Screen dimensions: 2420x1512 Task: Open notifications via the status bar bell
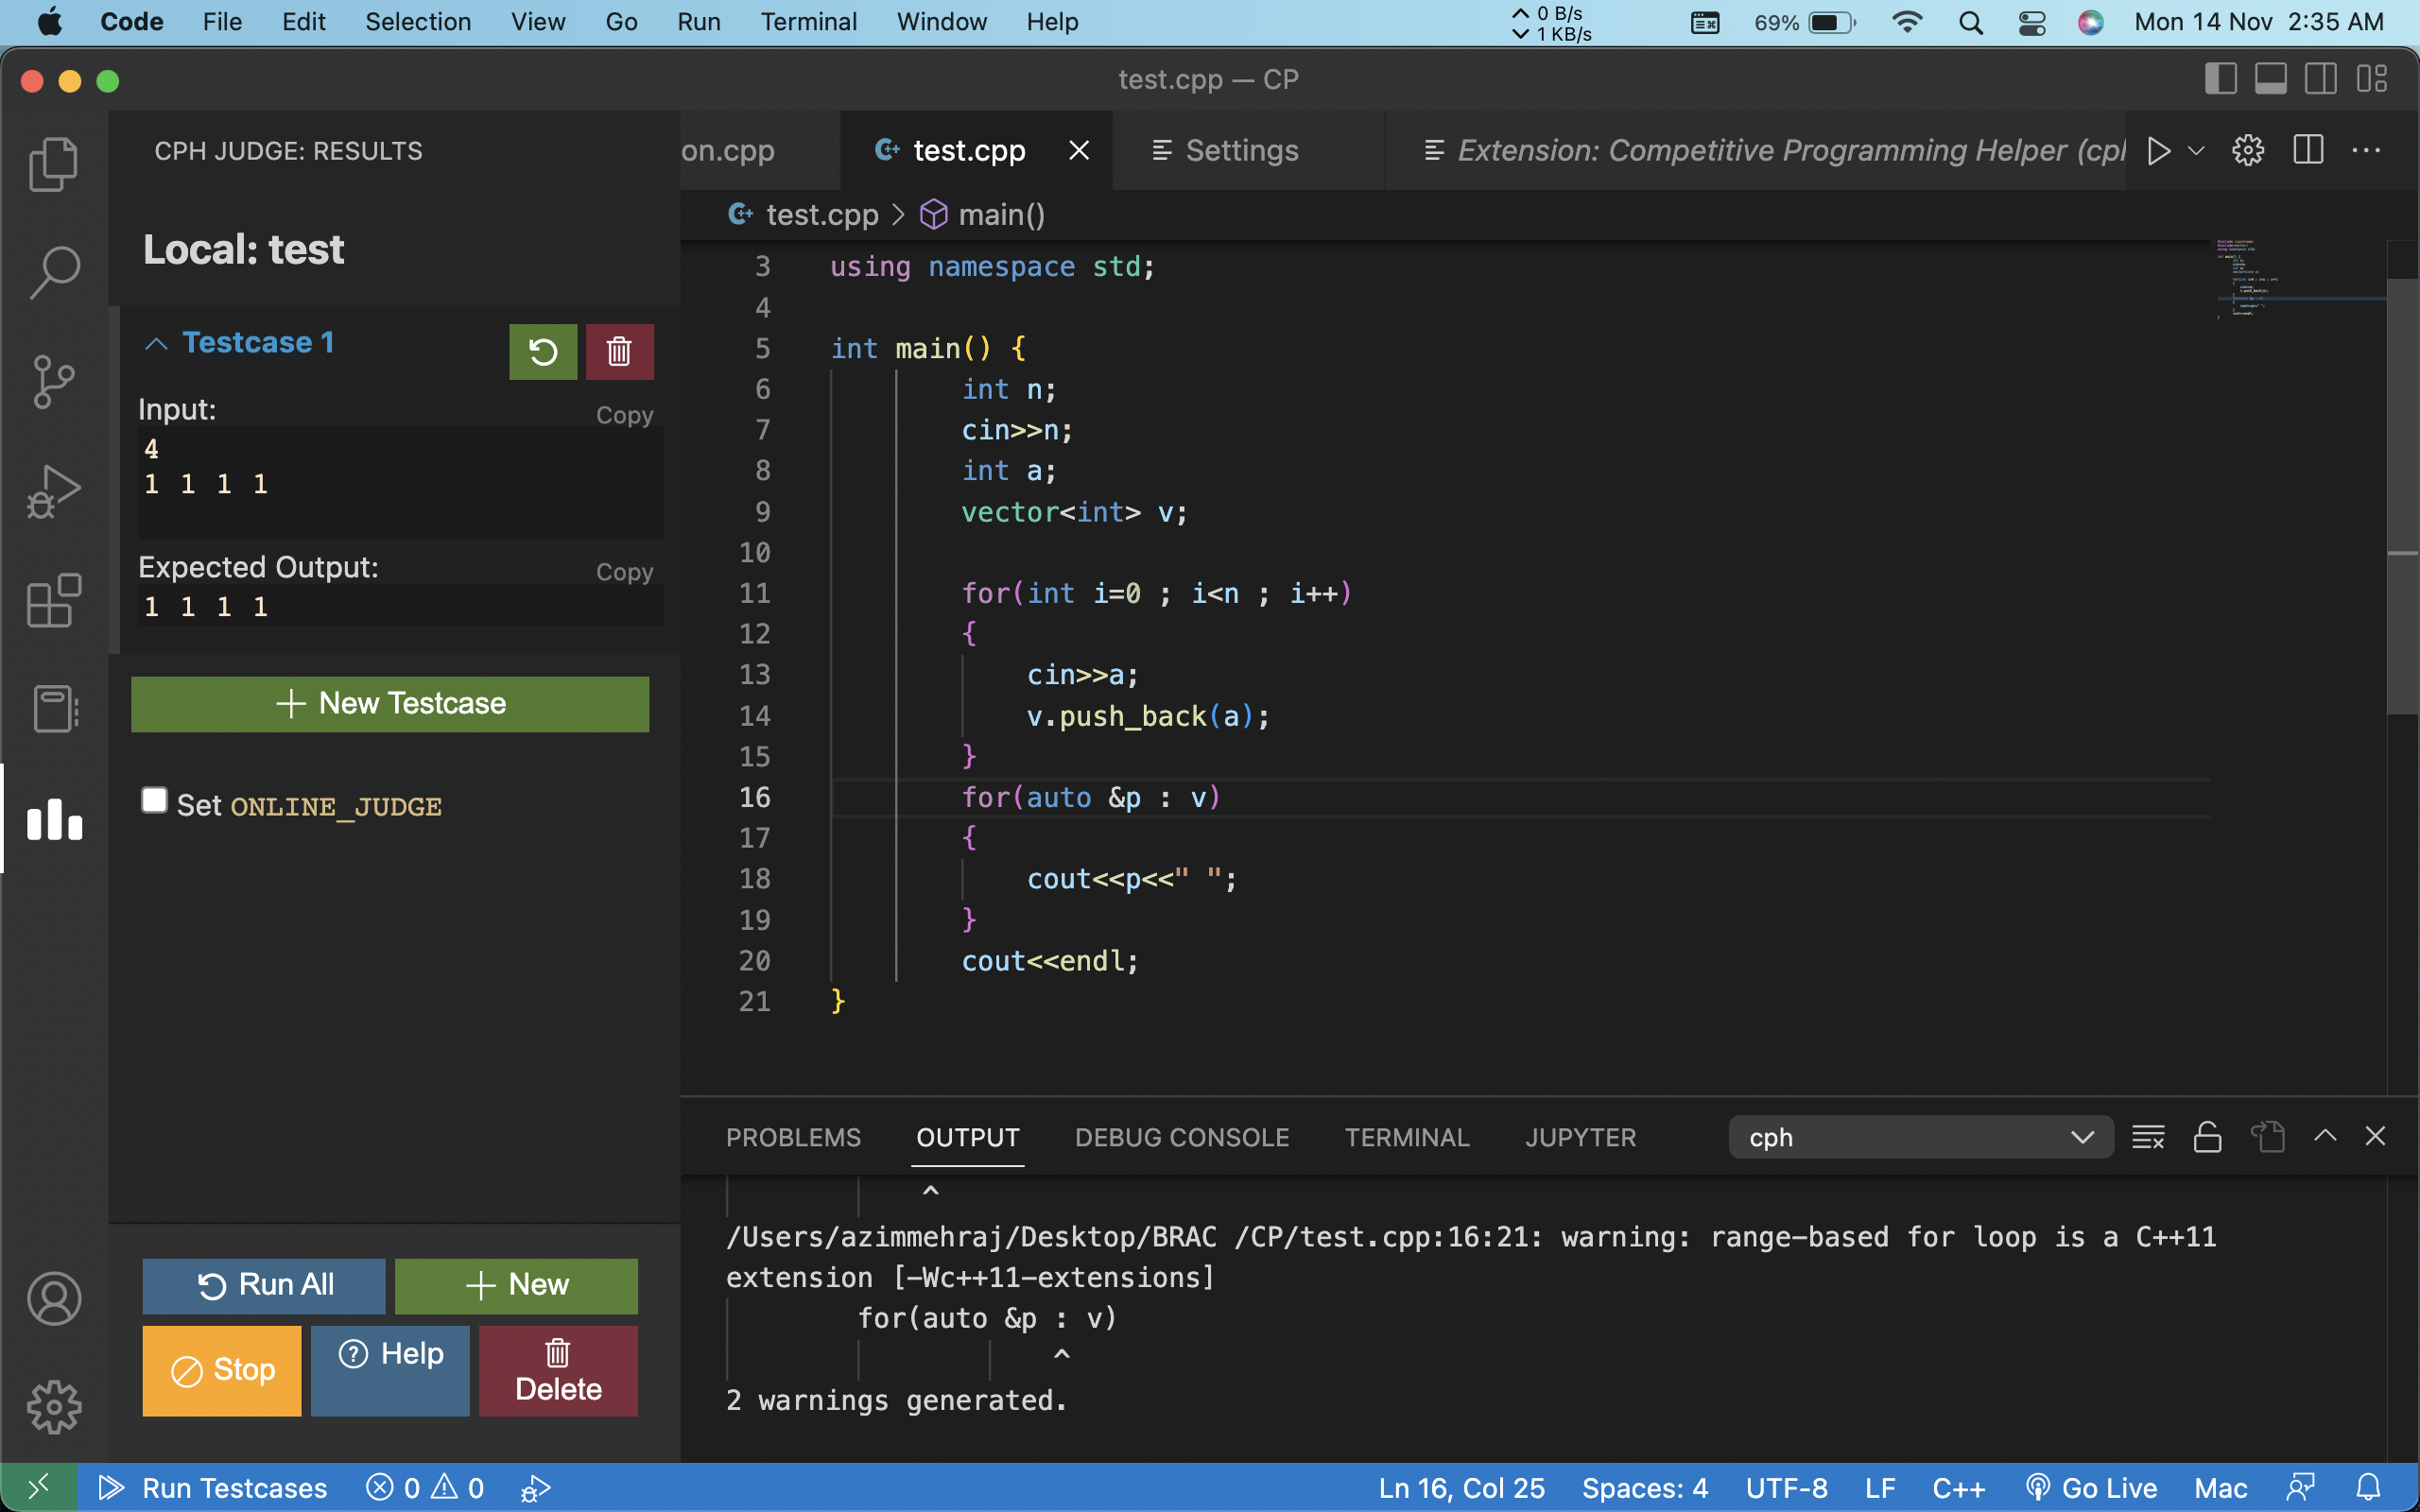[2368, 1487]
